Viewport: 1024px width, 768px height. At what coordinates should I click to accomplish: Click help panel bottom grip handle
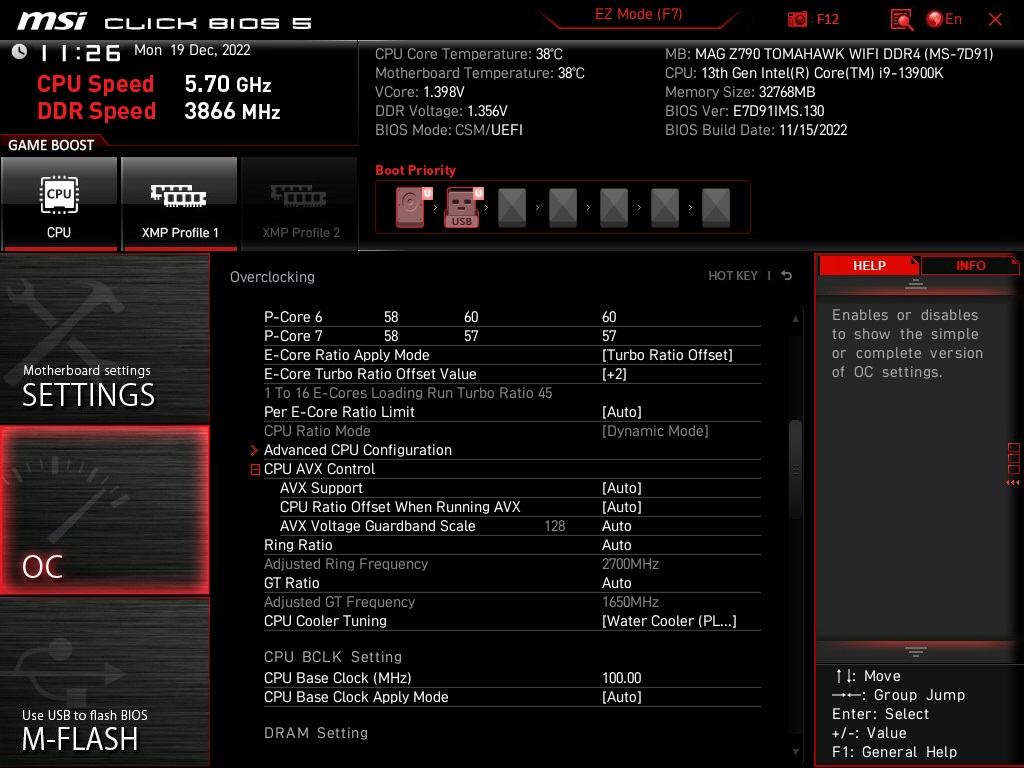916,652
